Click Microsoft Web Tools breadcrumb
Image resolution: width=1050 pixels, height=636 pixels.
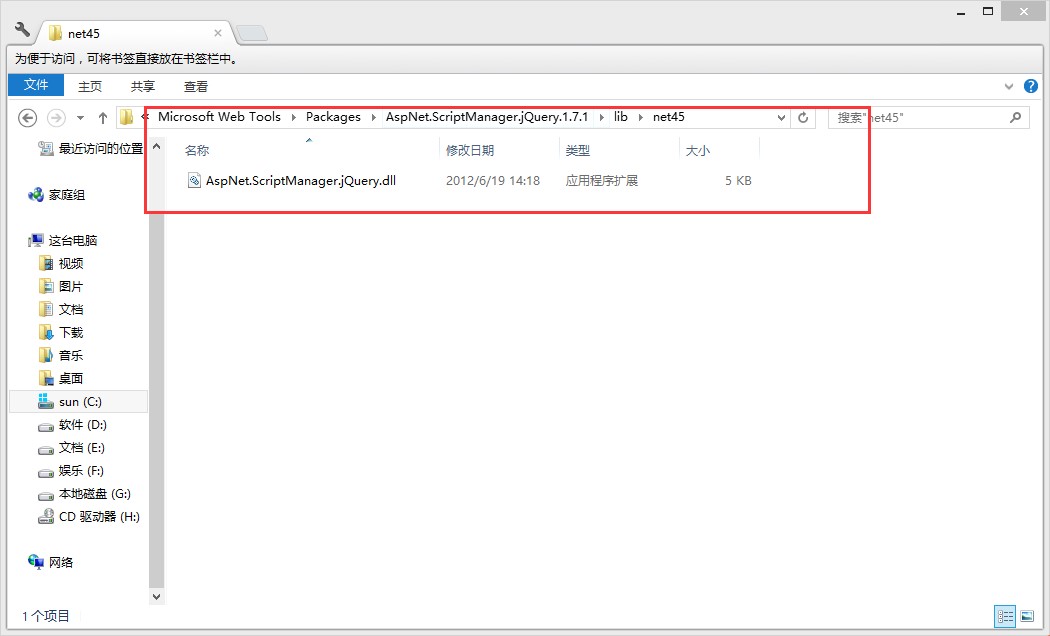(x=220, y=116)
